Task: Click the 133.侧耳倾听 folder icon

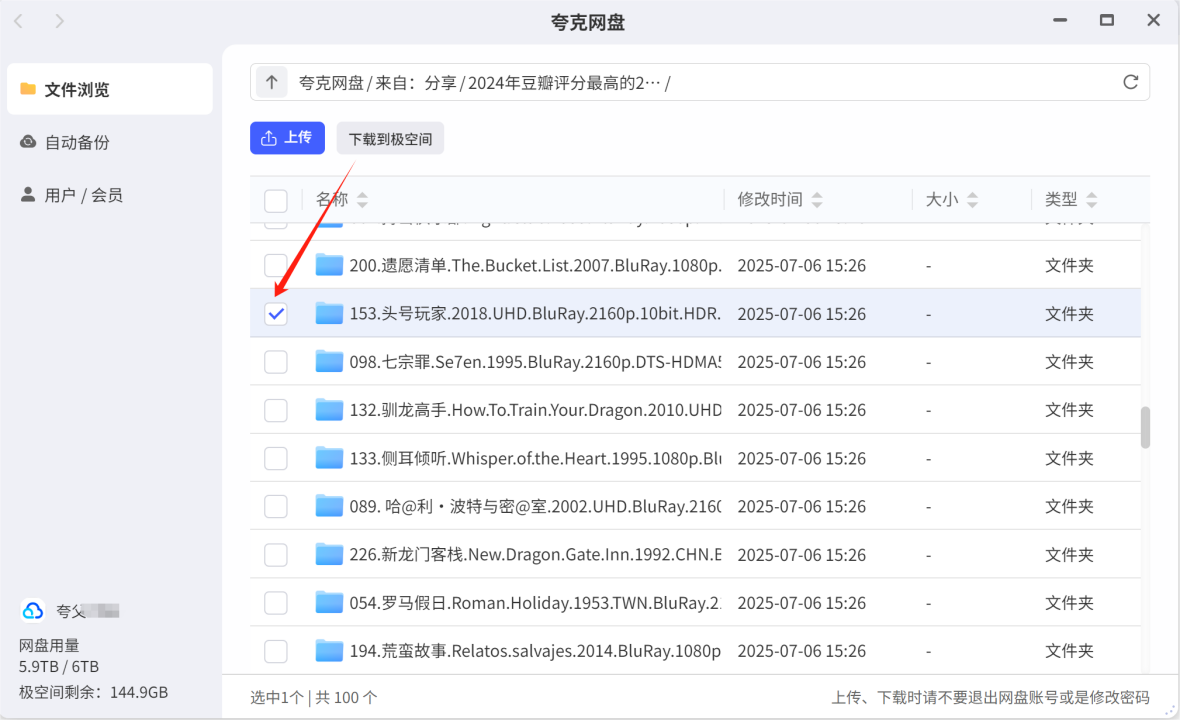Action: pos(329,457)
